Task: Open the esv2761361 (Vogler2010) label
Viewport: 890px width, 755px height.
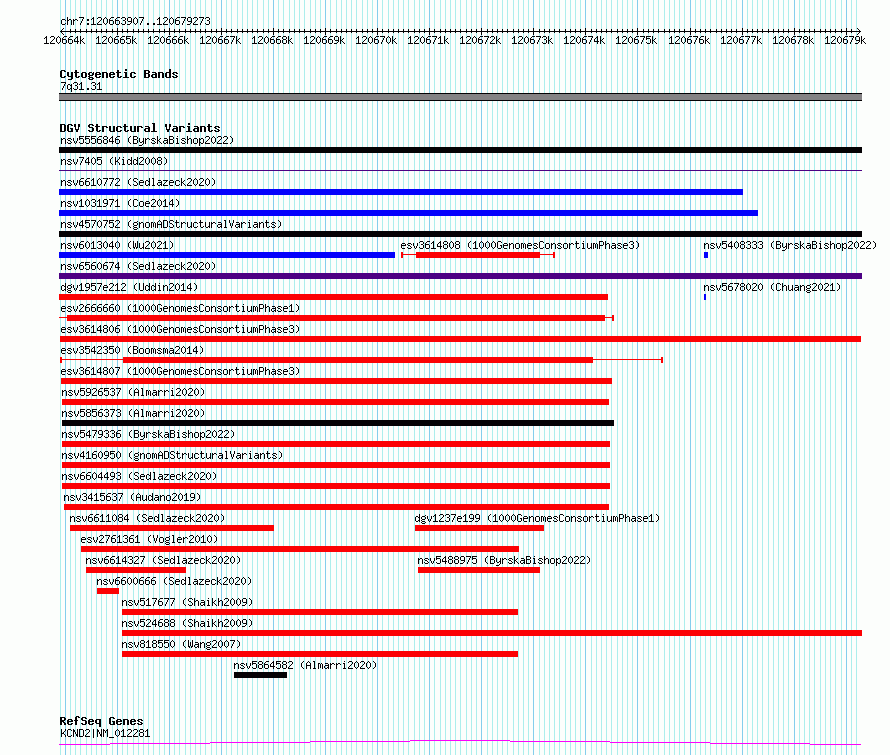Action: coord(149,539)
